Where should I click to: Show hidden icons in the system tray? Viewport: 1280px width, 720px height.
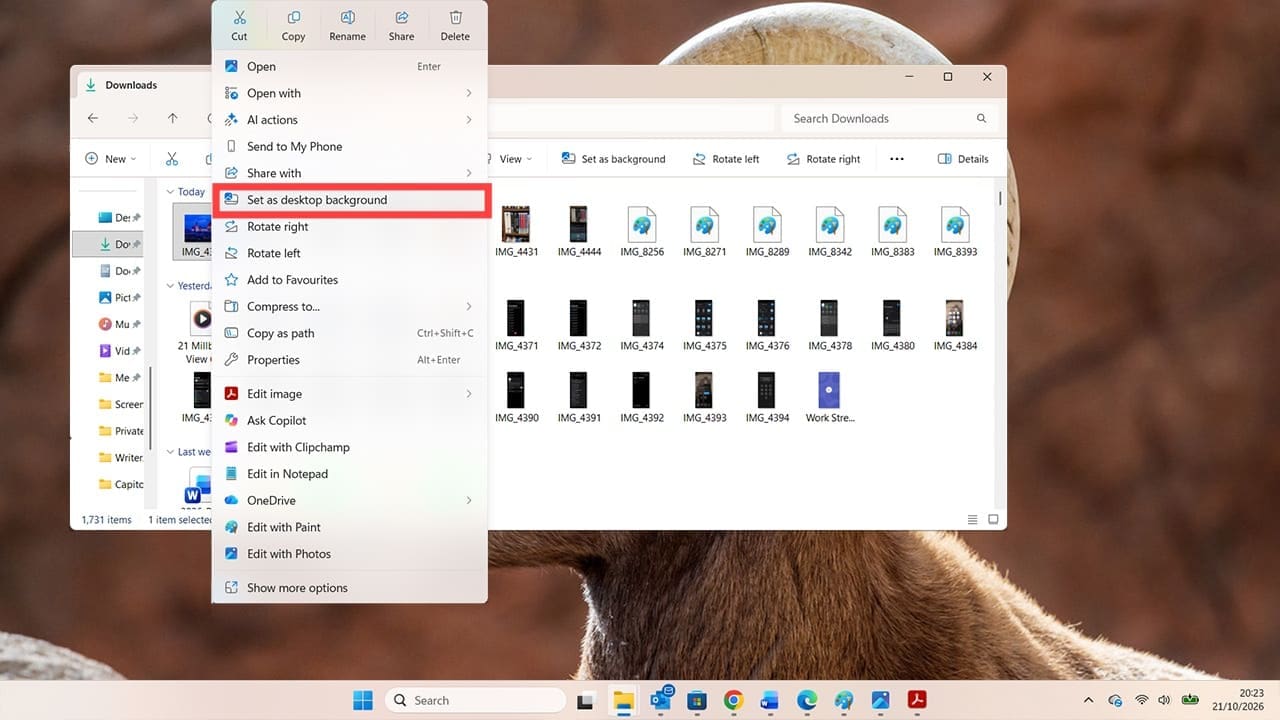[x=1089, y=700]
